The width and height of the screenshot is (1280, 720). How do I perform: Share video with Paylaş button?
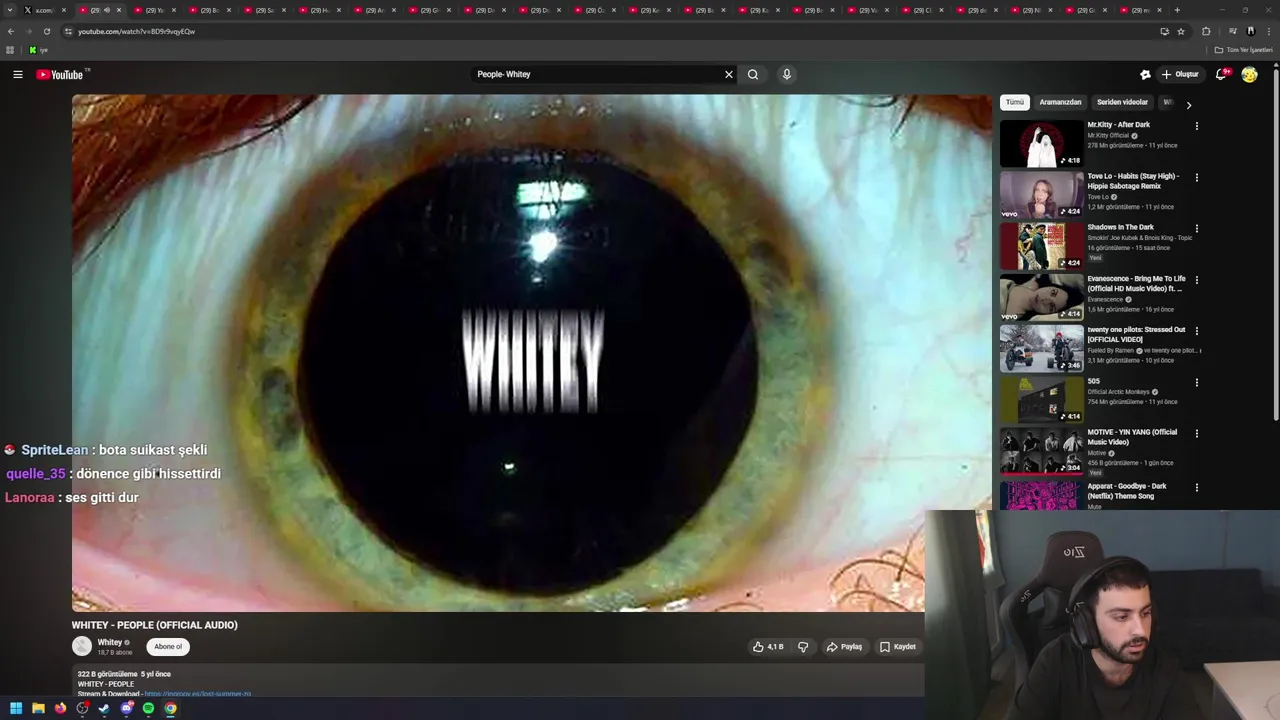click(x=844, y=647)
